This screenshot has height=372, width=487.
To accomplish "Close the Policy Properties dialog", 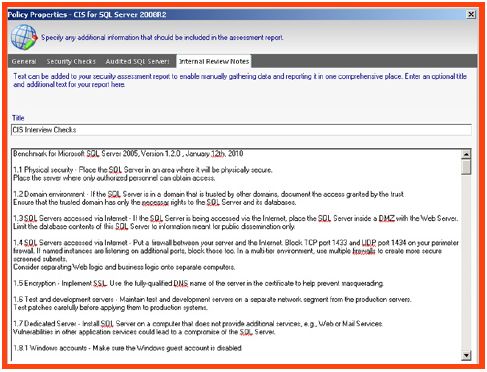I will pos(471,14).
